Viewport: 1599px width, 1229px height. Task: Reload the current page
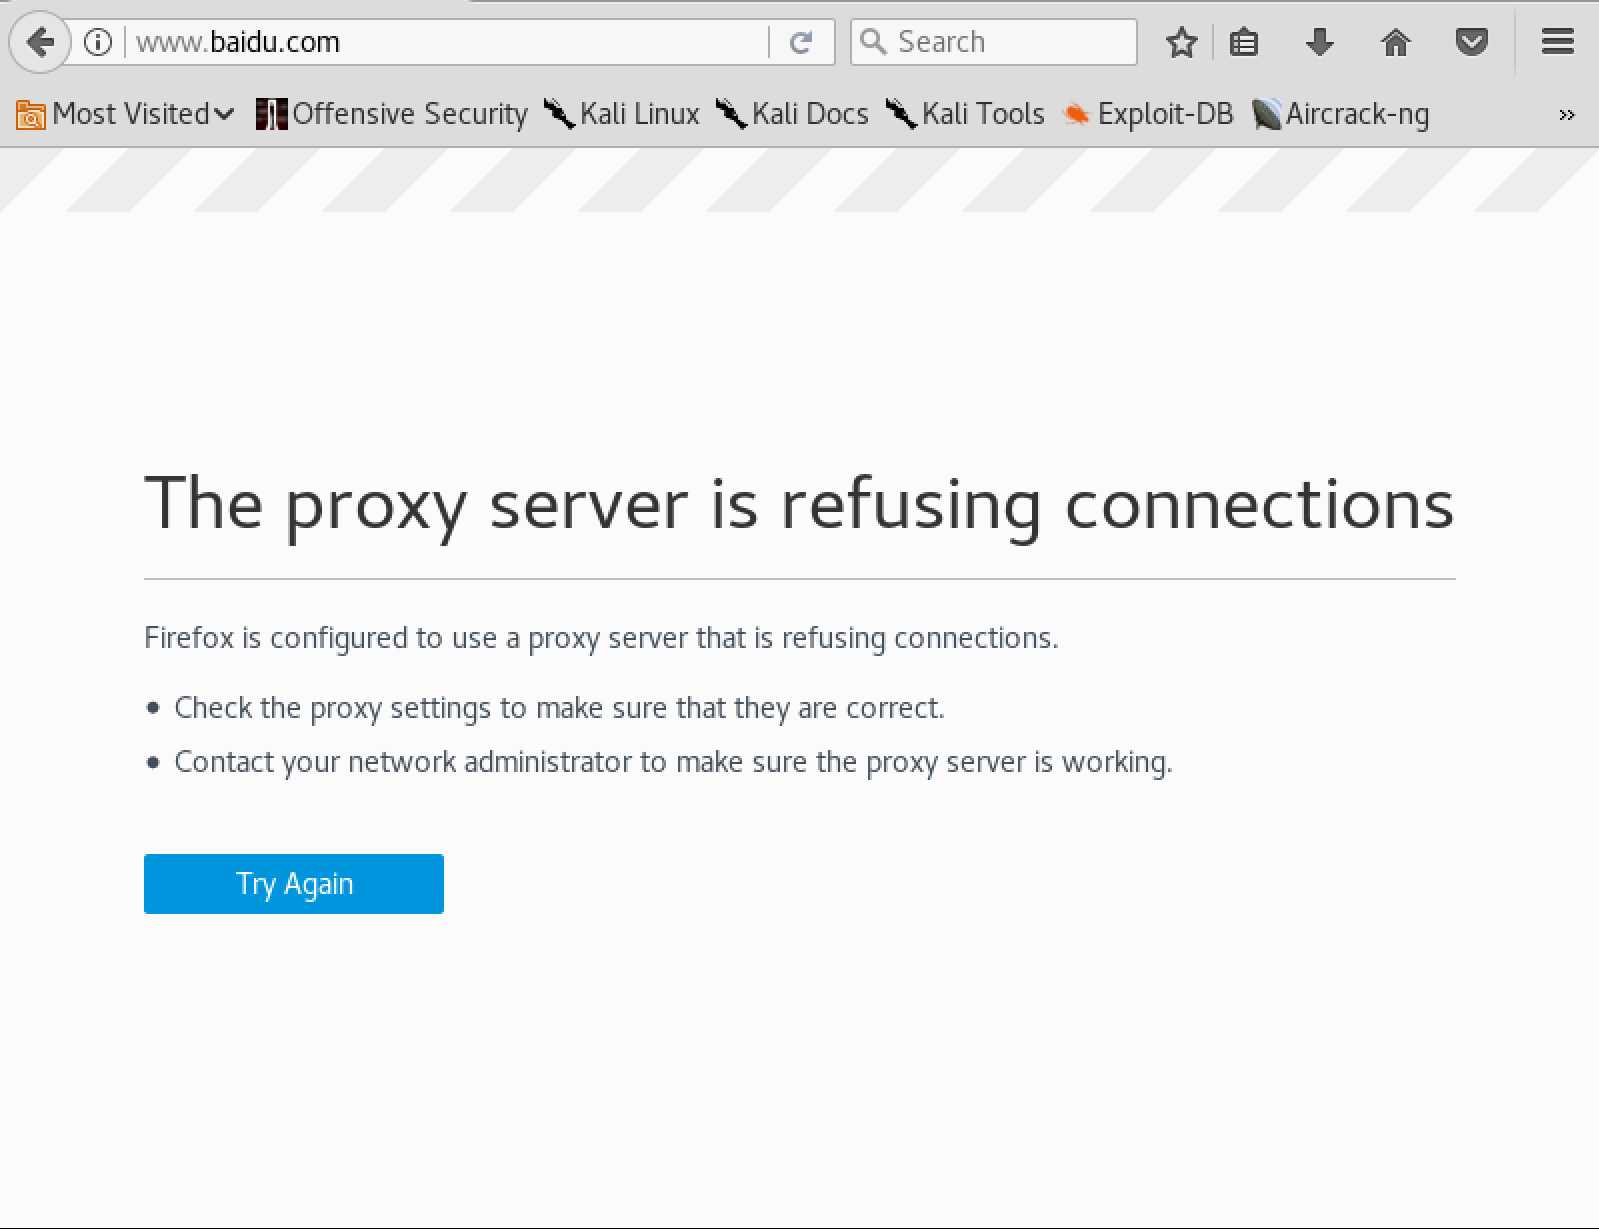[801, 42]
